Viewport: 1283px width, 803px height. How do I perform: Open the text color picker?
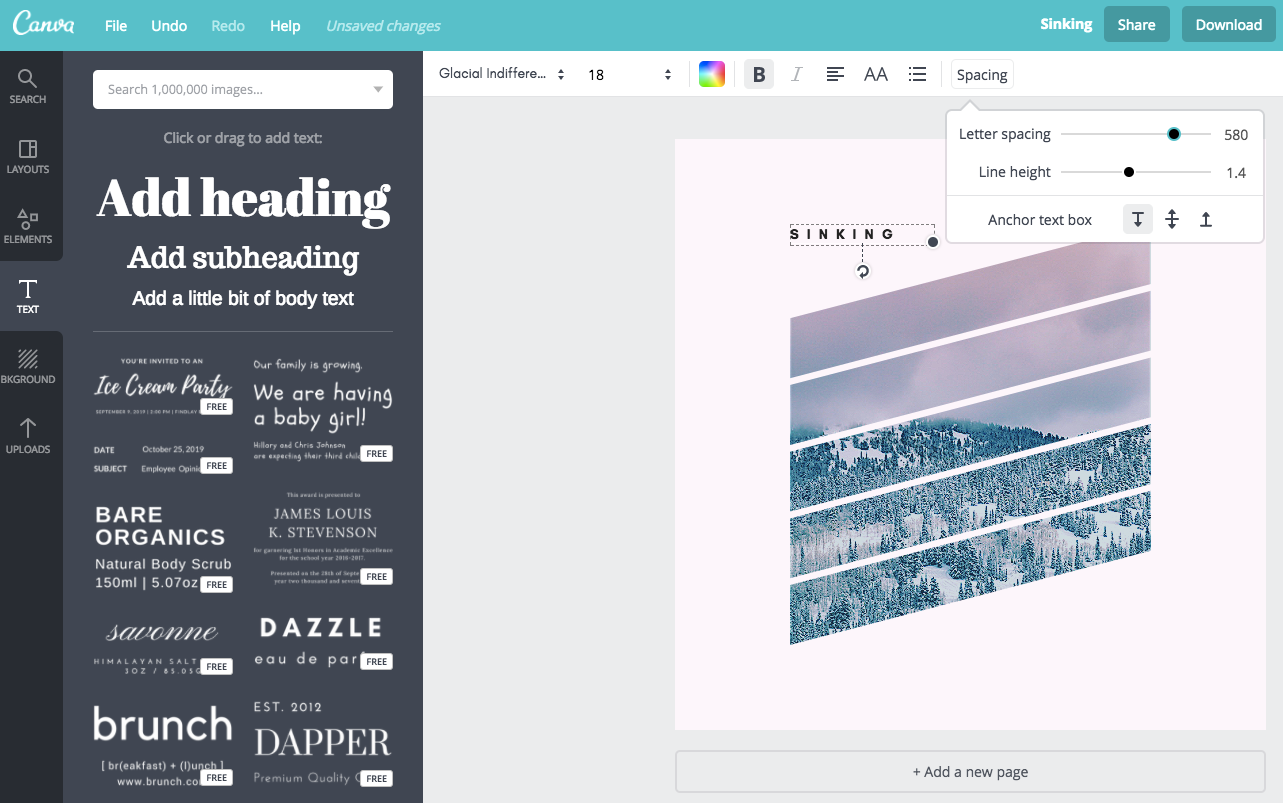pyautogui.click(x=712, y=74)
